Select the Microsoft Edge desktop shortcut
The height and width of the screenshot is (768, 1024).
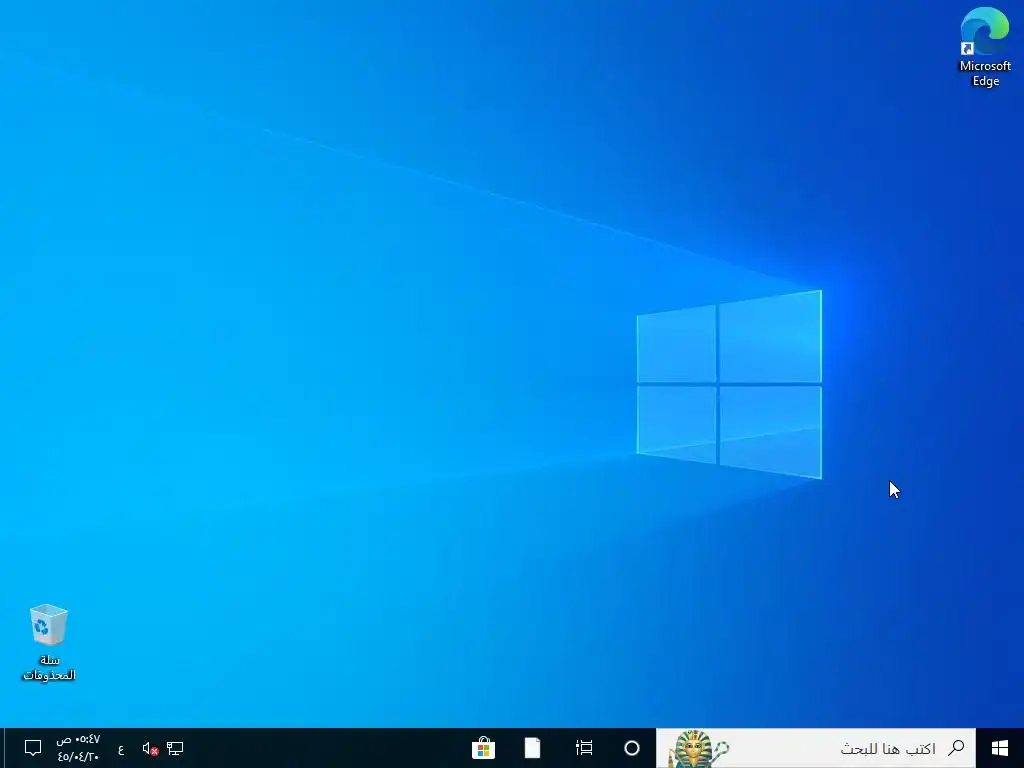(x=985, y=47)
